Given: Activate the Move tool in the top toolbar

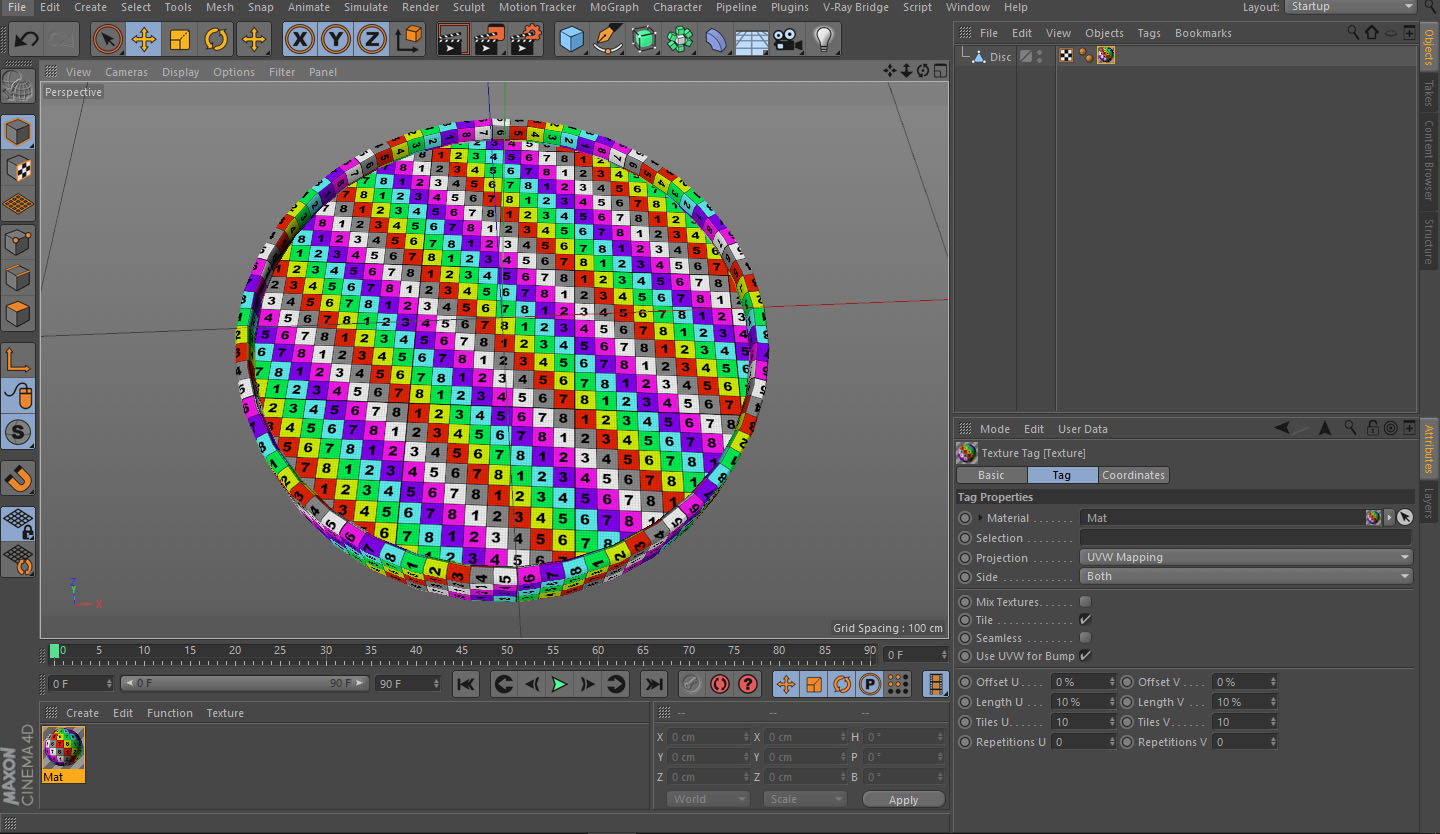Looking at the screenshot, I should point(144,40).
